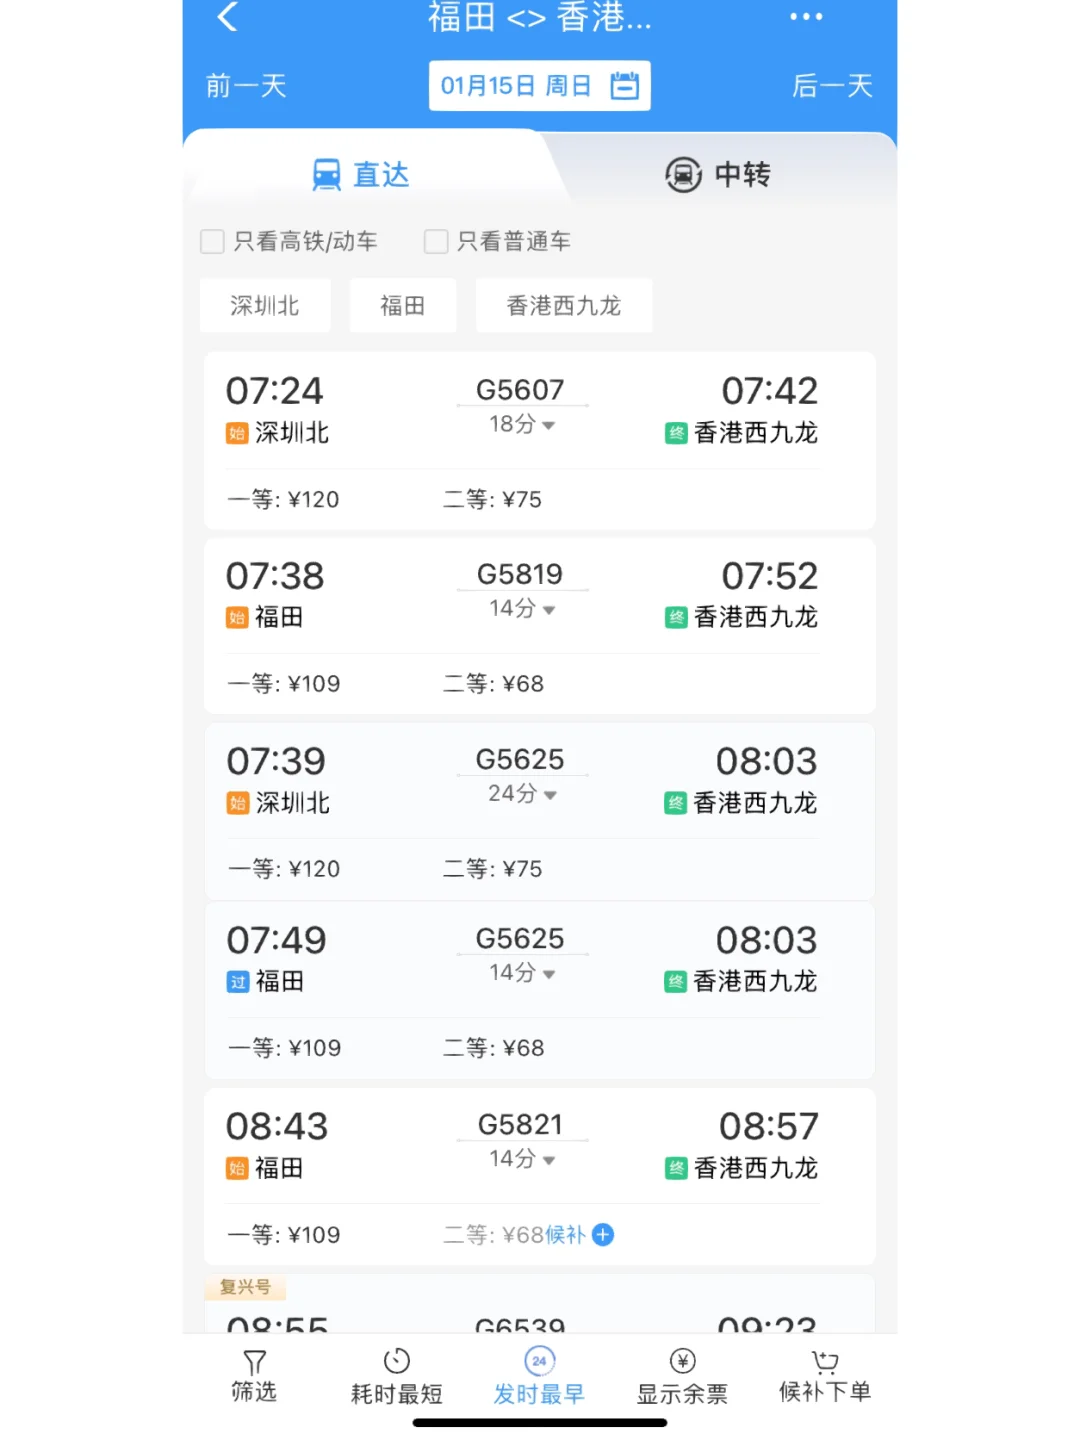The width and height of the screenshot is (1080, 1440).
Task: Go to 前一天 previous day
Action: 246,86
